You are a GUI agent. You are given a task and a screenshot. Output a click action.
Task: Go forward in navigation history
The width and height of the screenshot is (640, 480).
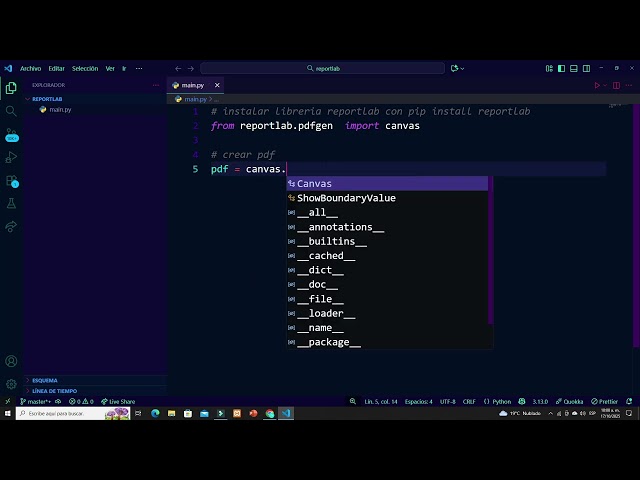tap(191, 69)
